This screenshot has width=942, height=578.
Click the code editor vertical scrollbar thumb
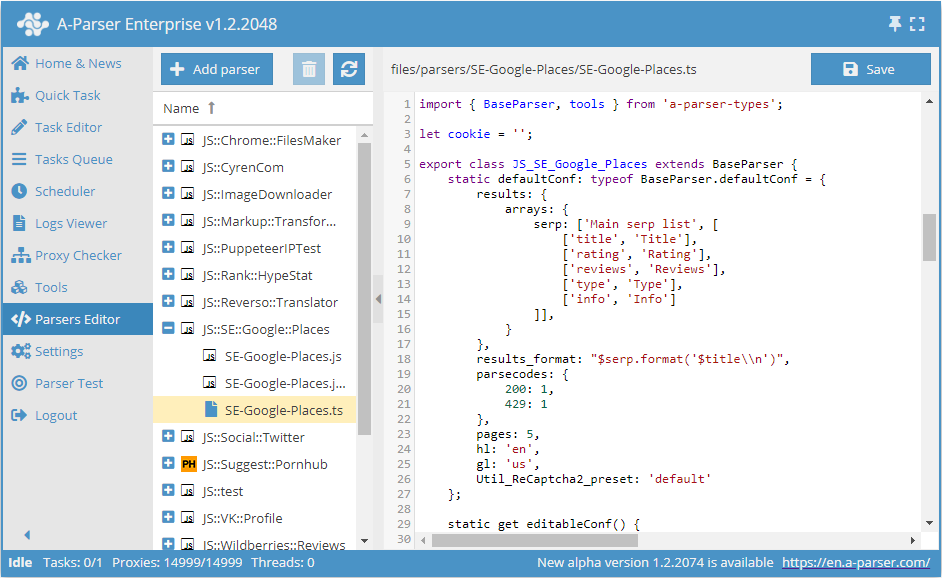point(929,237)
